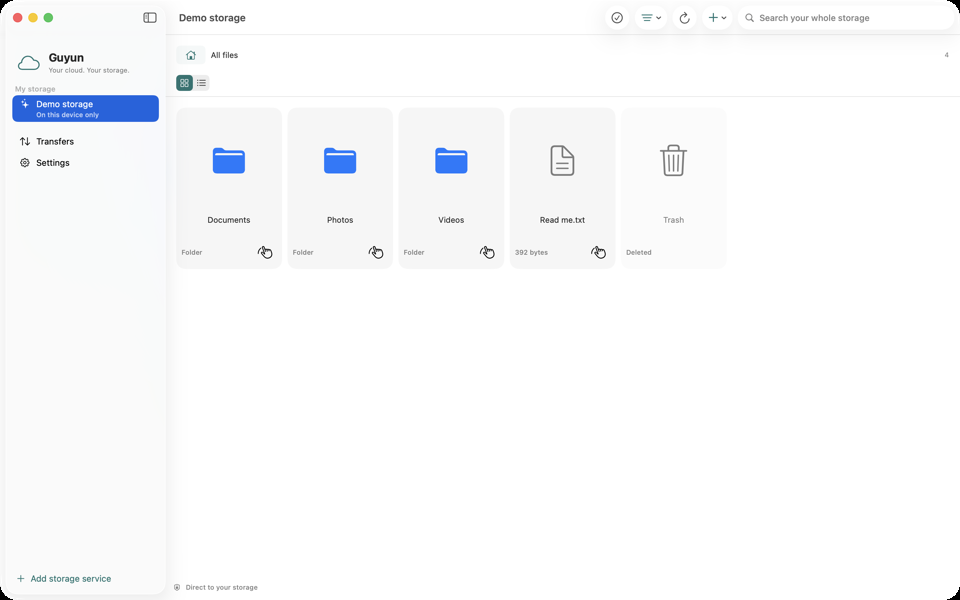
Task: Click the 392 bytes size label
Action: [531, 252]
